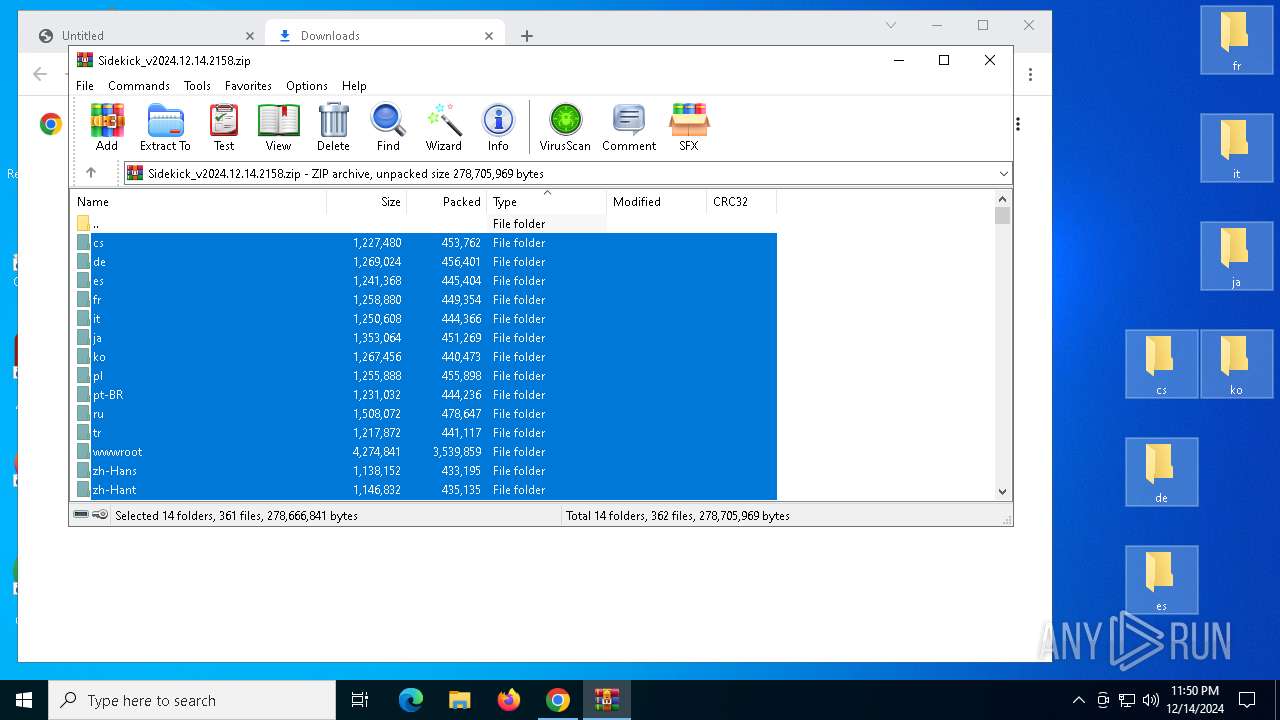Switch to the Untitled Chrome tab
The height and width of the screenshot is (720, 1280).
coord(145,35)
